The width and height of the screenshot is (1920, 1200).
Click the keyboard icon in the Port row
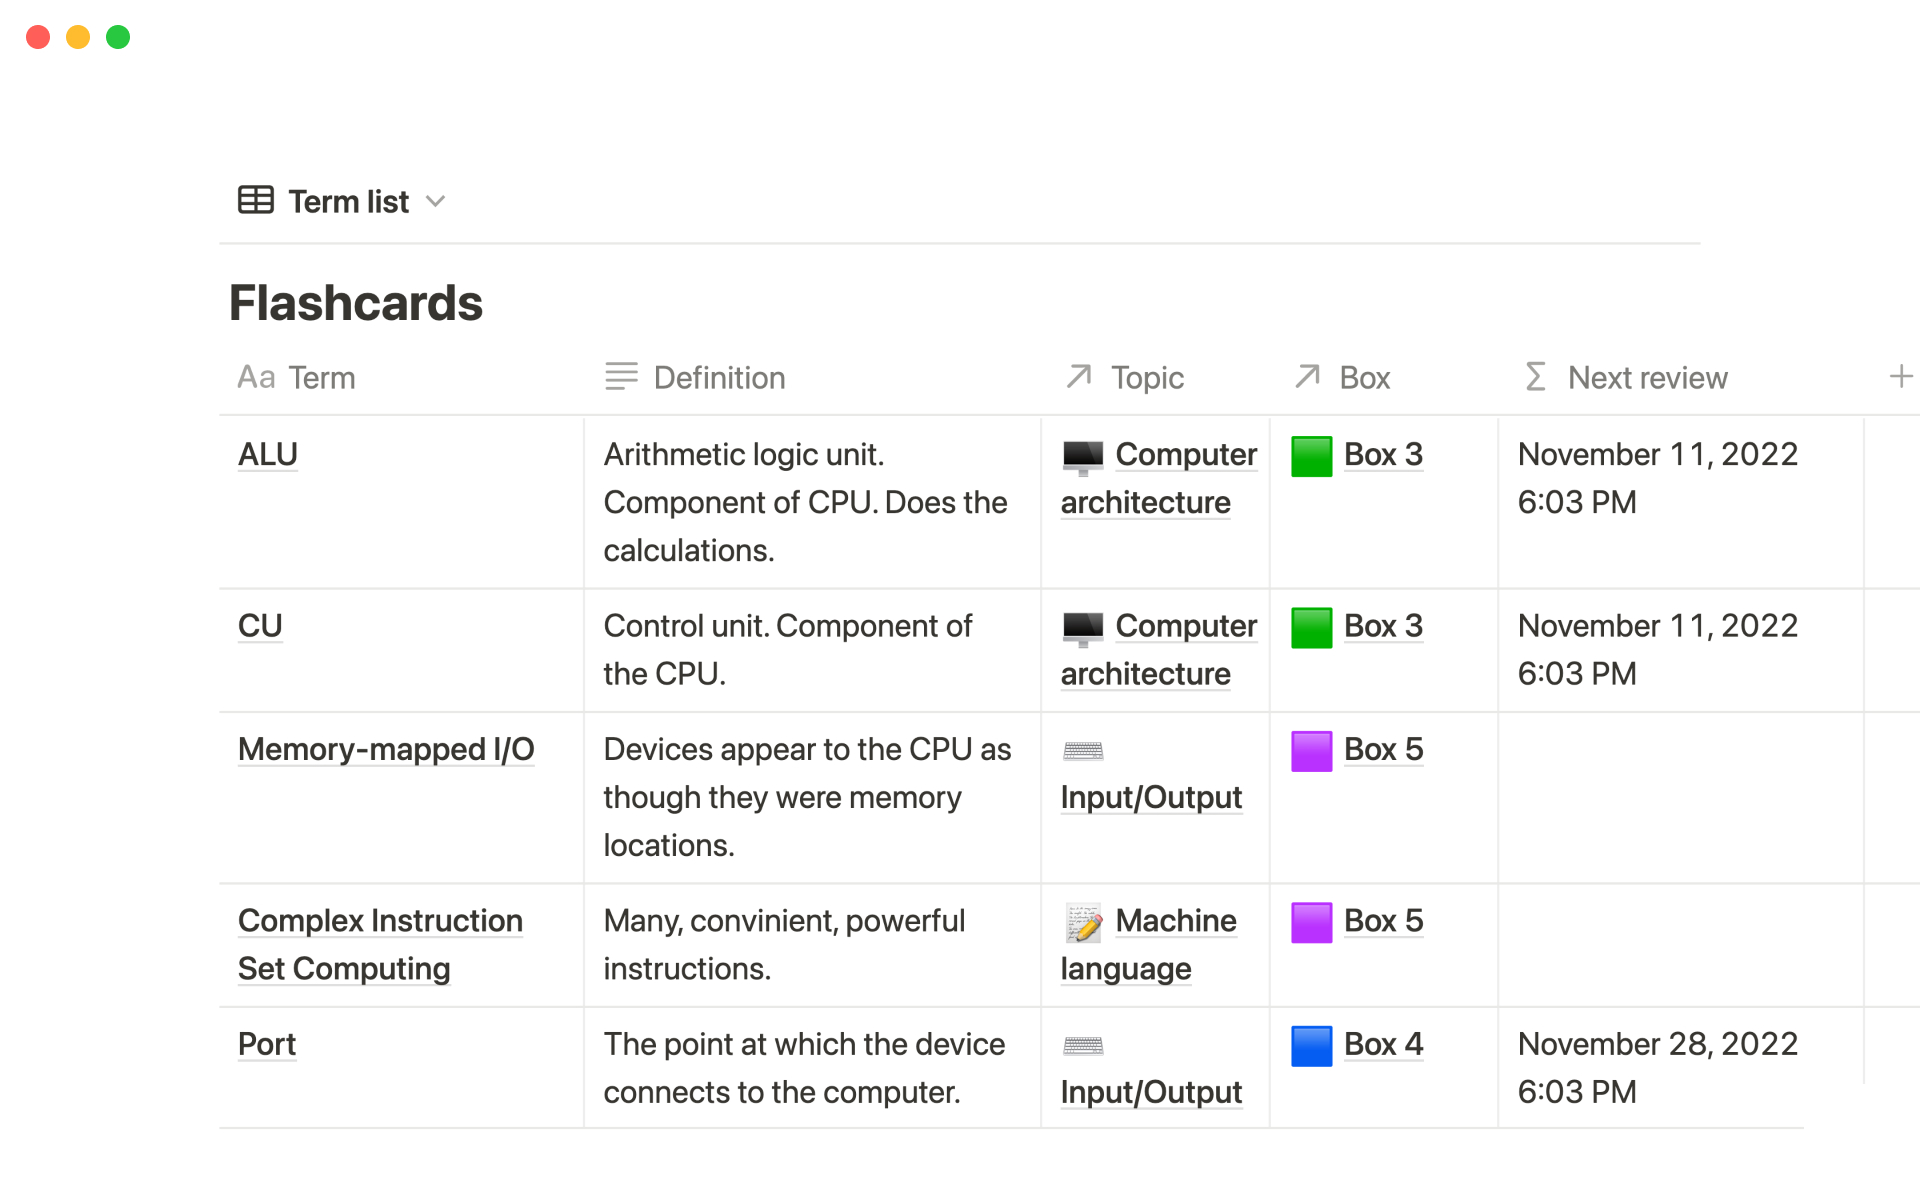click(x=1083, y=1046)
